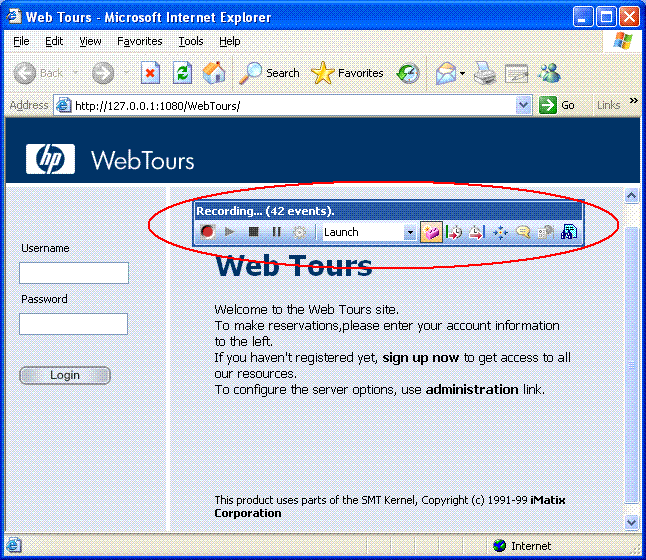Expand the address bar URL history dropdown
Screen dimensions: 646x560
pos(524,105)
